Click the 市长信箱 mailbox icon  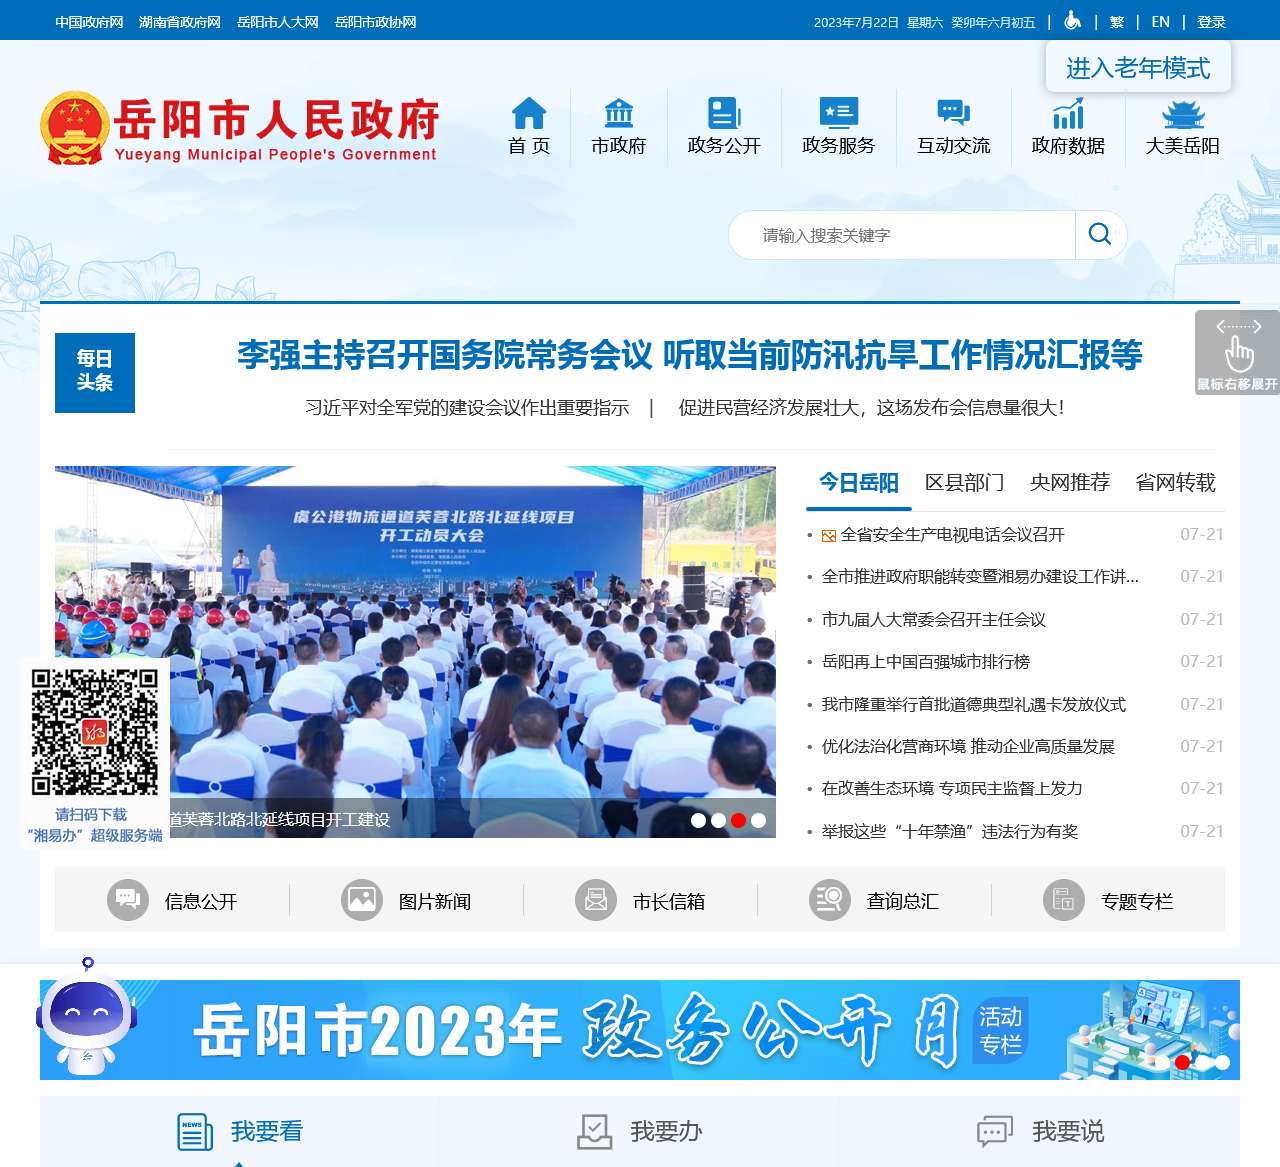(x=596, y=900)
